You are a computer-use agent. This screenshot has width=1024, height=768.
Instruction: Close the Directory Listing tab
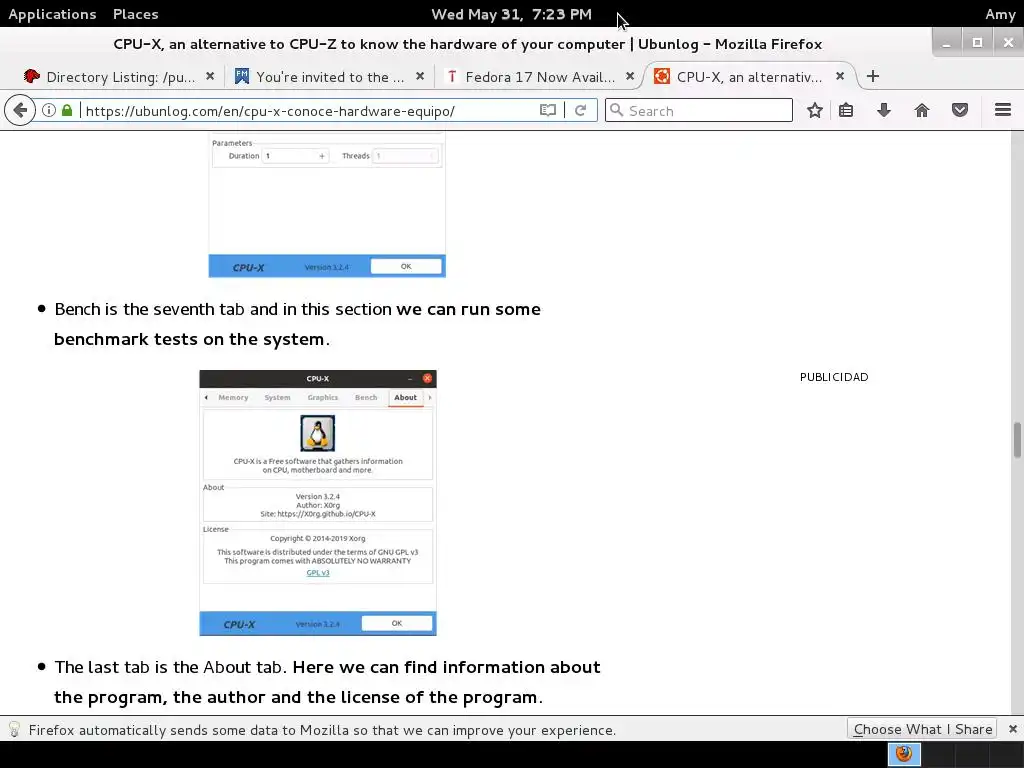[210, 76]
